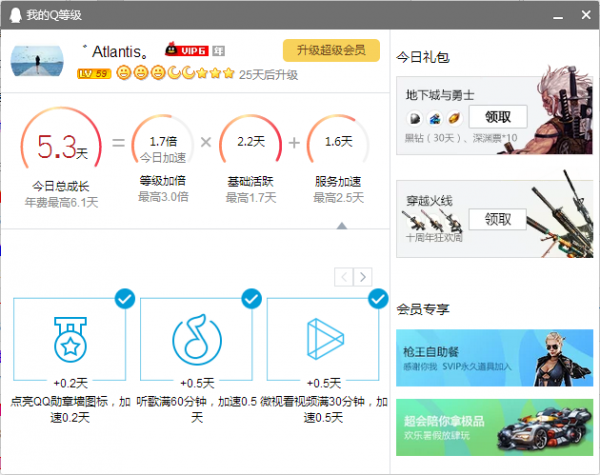Screen dimensions: 600x475
Task: Click the gun icons under 穿越火线
Action: point(432,220)
